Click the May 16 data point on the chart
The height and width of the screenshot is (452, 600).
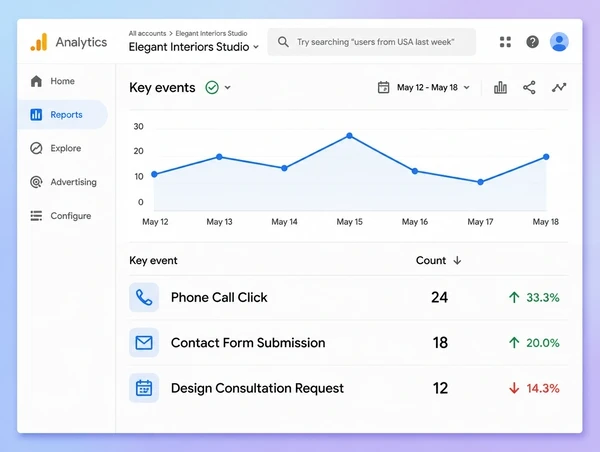415,171
